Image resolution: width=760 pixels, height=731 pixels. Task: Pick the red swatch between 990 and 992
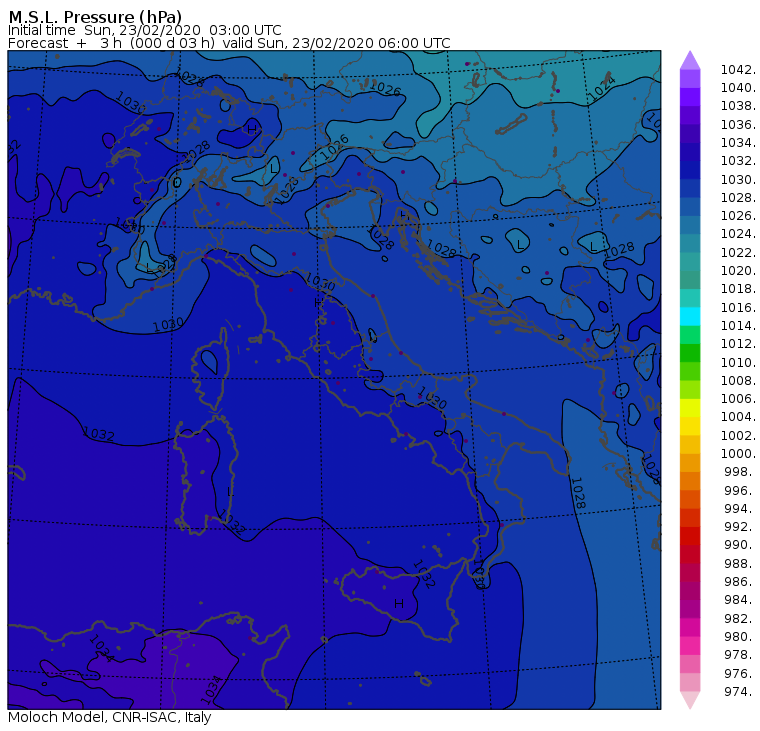(x=690, y=536)
